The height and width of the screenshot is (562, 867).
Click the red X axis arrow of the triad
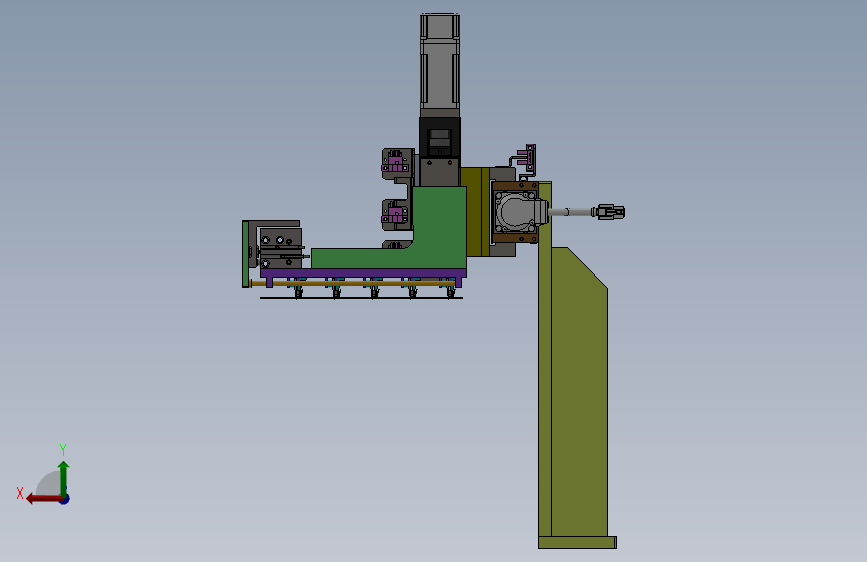tap(43, 499)
